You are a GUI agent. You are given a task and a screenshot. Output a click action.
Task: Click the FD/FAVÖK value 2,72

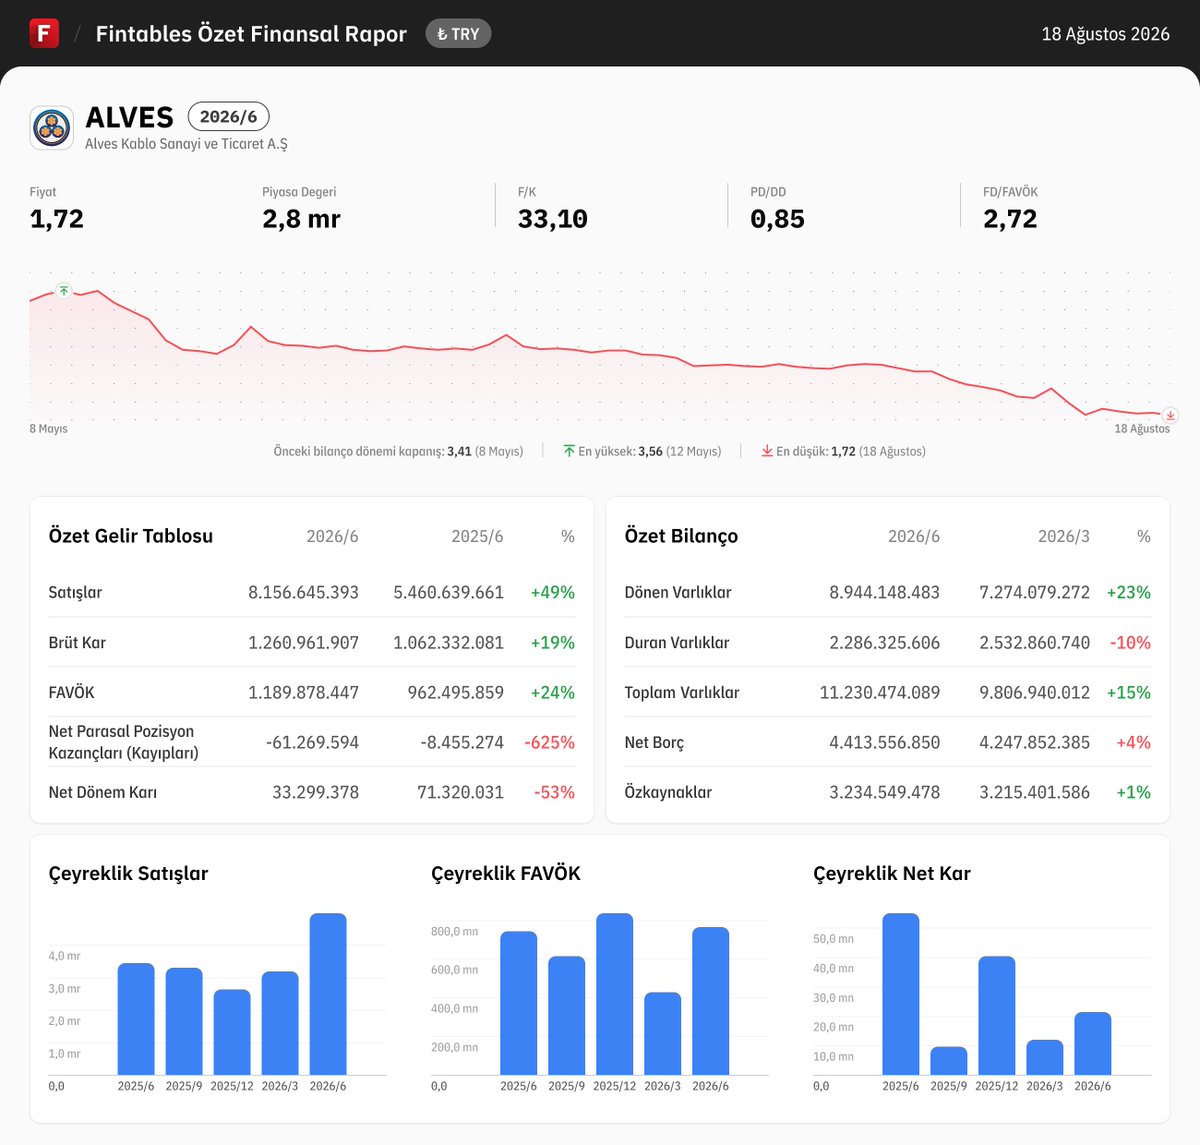coord(1010,219)
